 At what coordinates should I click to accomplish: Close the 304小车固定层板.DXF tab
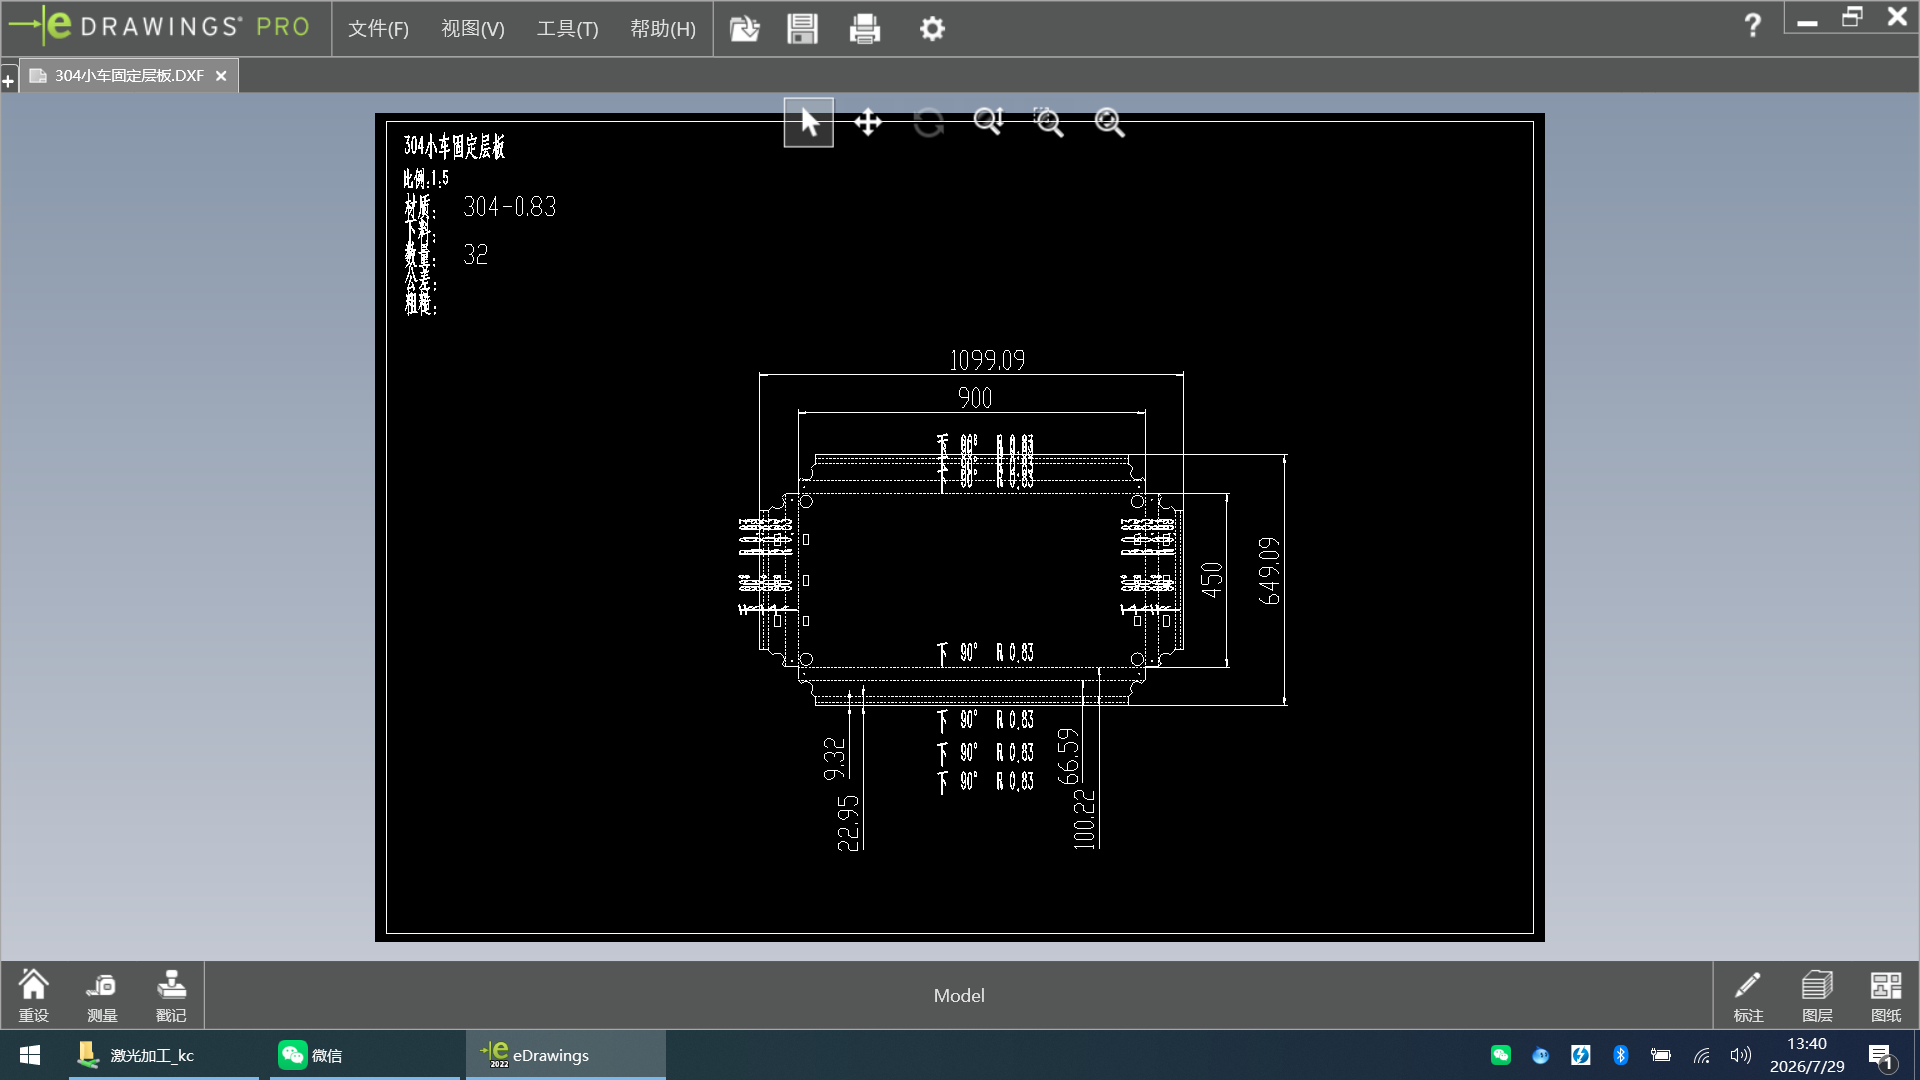(221, 76)
